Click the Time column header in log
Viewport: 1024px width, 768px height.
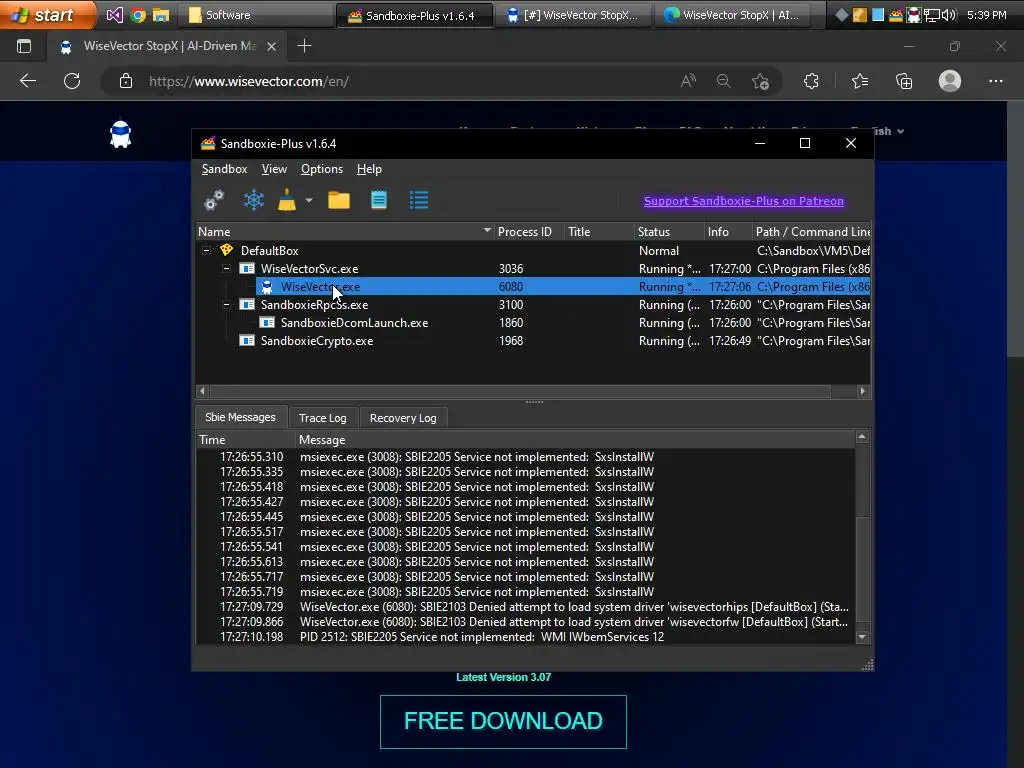(x=246, y=440)
